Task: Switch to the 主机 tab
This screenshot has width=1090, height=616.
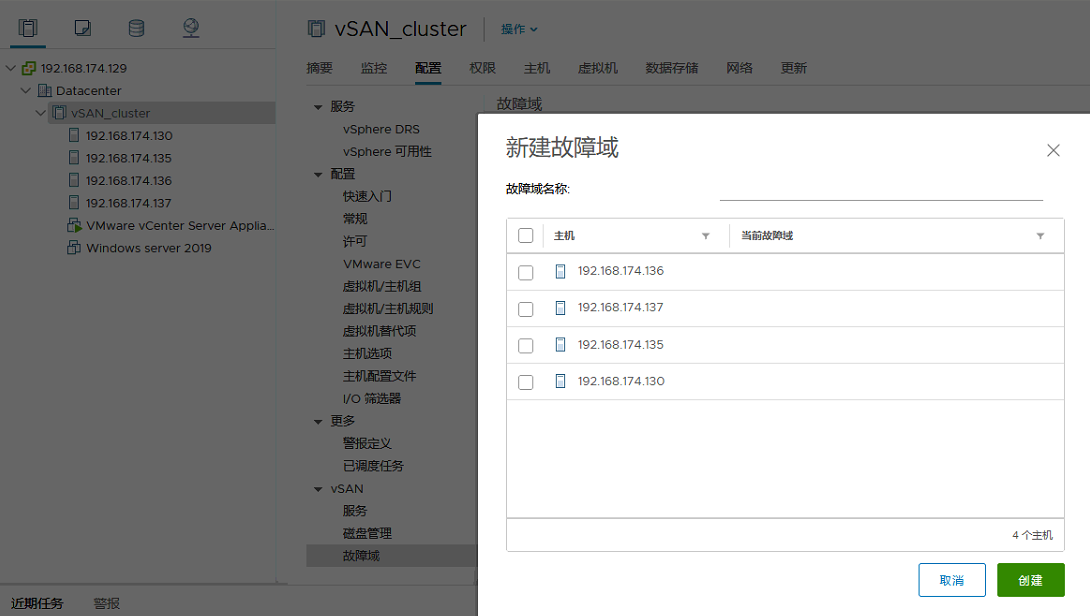Action: coord(537,68)
